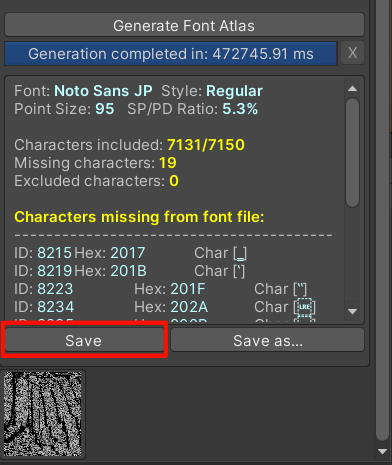Click the report panel's scrollbar thumb
392x465 pixels.
pyautogui.click(x=352, y=153)
